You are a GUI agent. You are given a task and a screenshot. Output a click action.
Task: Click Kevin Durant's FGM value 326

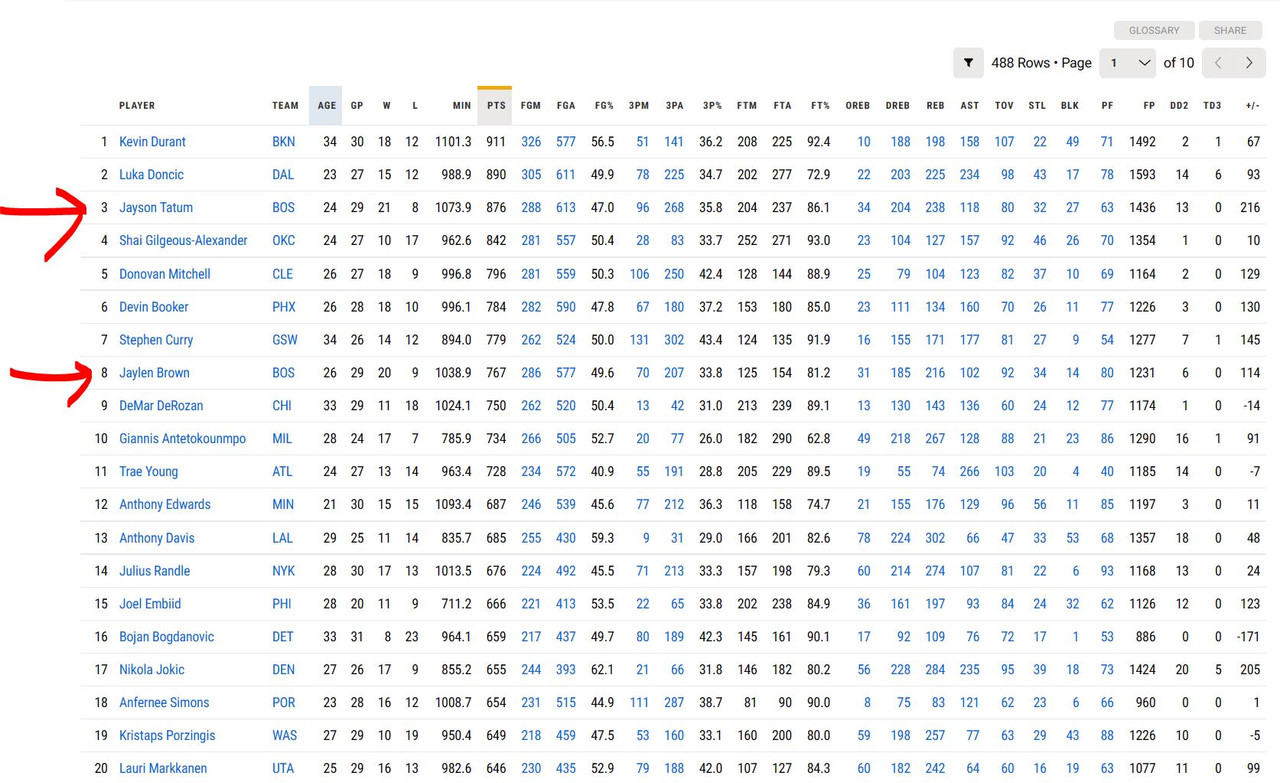click(531, 142)
